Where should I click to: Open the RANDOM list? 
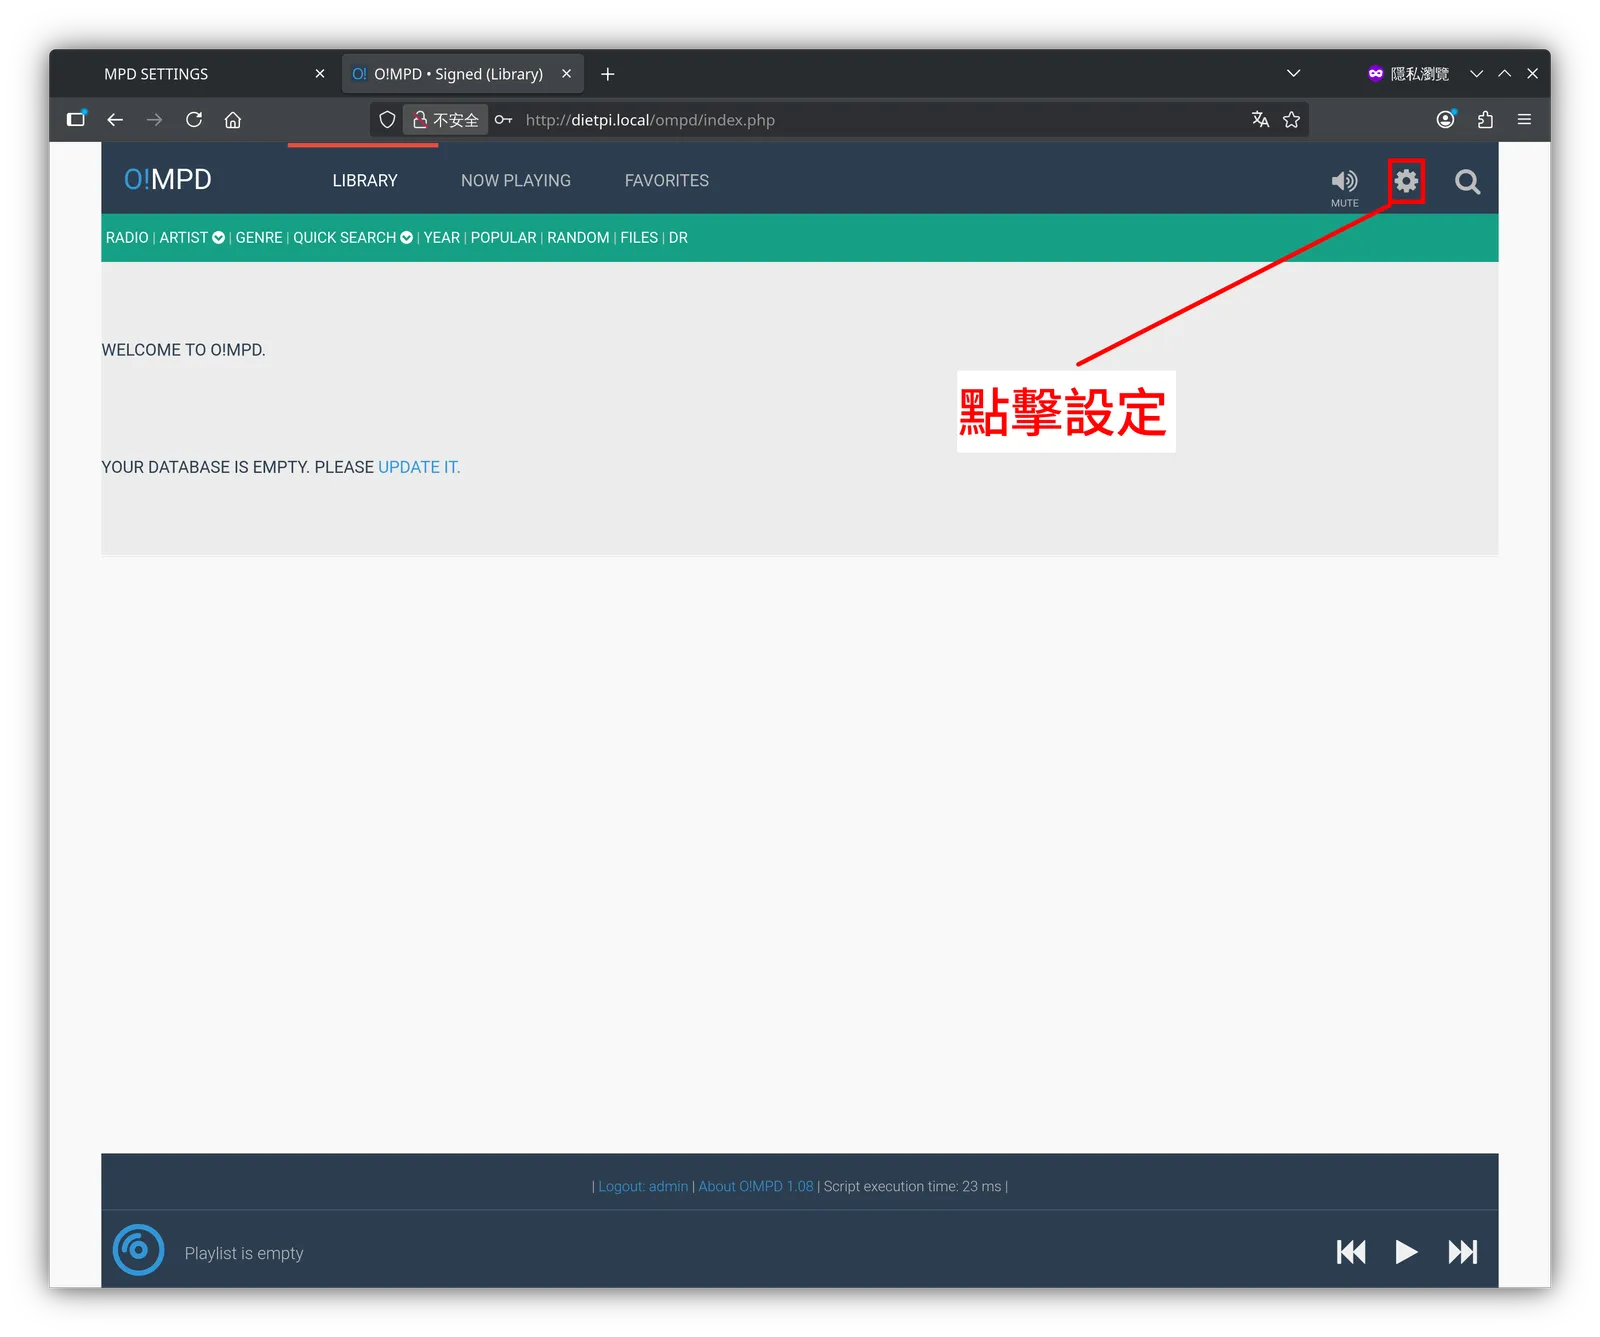[x=578, y=238]
